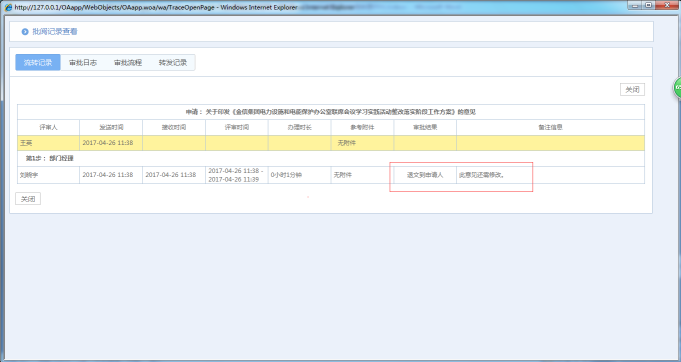Open the 审批日志 tab
This screenshot has height=362, width=681.
(83, 63)
